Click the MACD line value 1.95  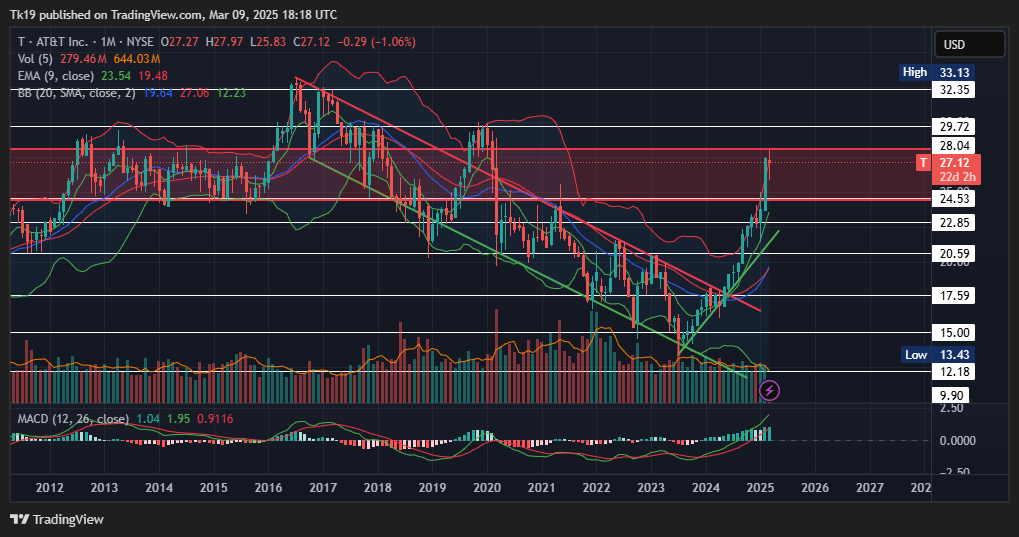pyautogui.click(x=179, y=419)
